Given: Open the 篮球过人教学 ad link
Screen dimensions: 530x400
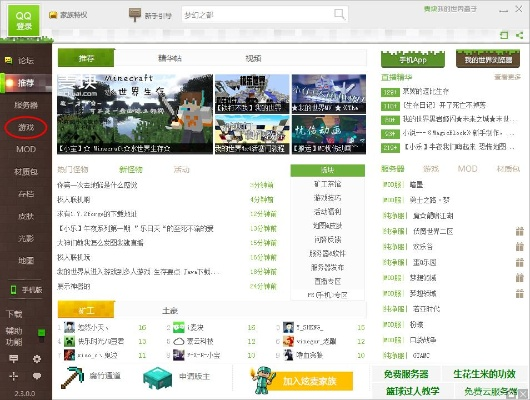Looking at the screenshot, I should tap(413, 391).
